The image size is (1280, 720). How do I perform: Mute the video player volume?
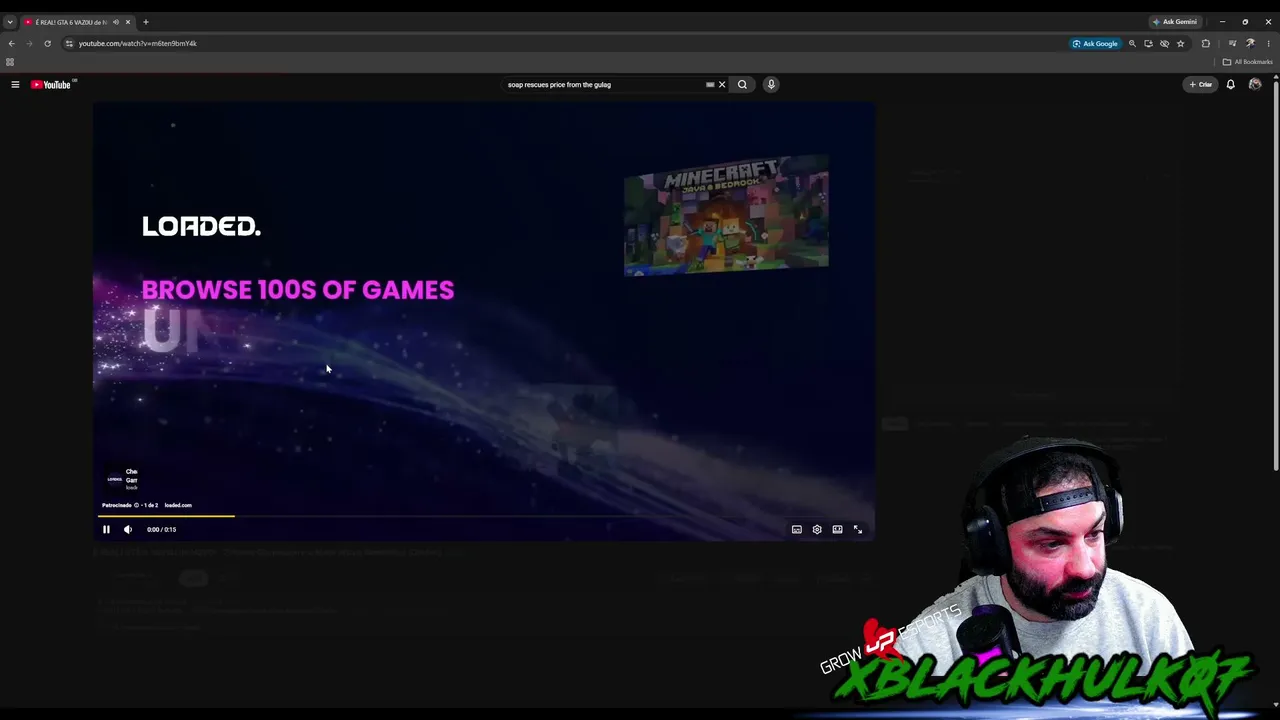tap(128, 529)
